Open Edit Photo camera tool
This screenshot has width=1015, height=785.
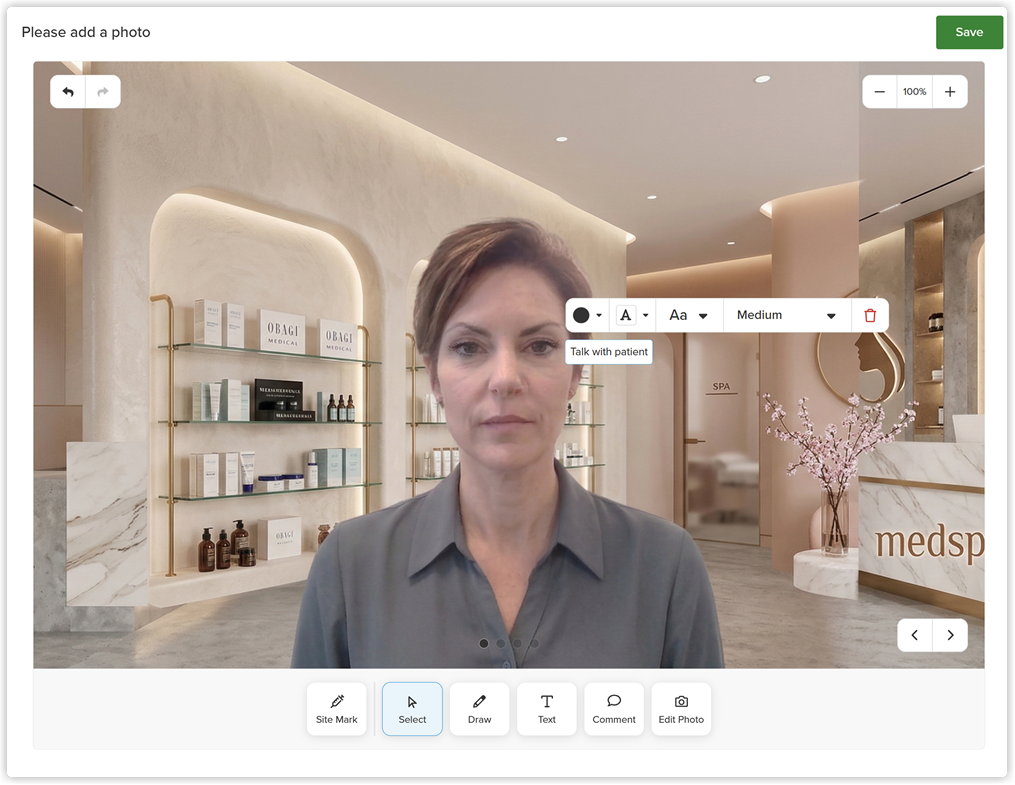681,709
